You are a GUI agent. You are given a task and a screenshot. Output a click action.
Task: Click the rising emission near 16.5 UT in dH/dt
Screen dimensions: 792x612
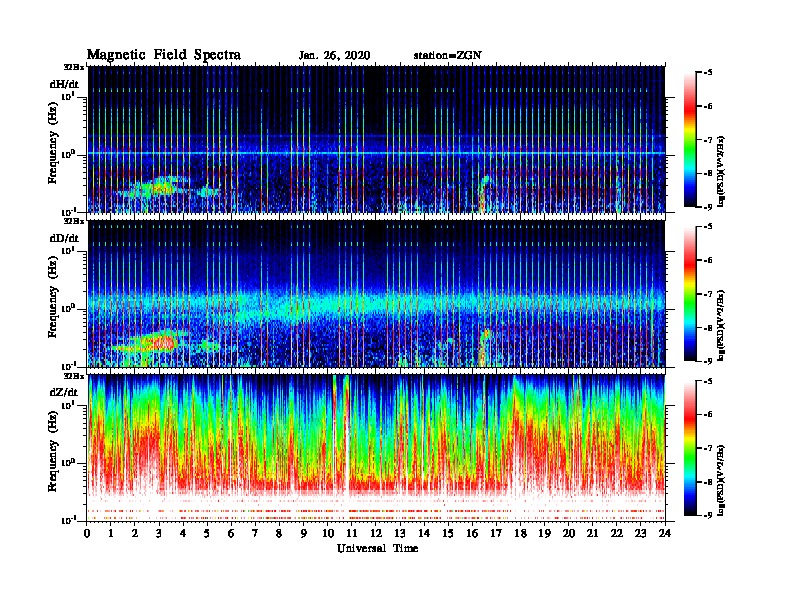click(x=484, y=194)
